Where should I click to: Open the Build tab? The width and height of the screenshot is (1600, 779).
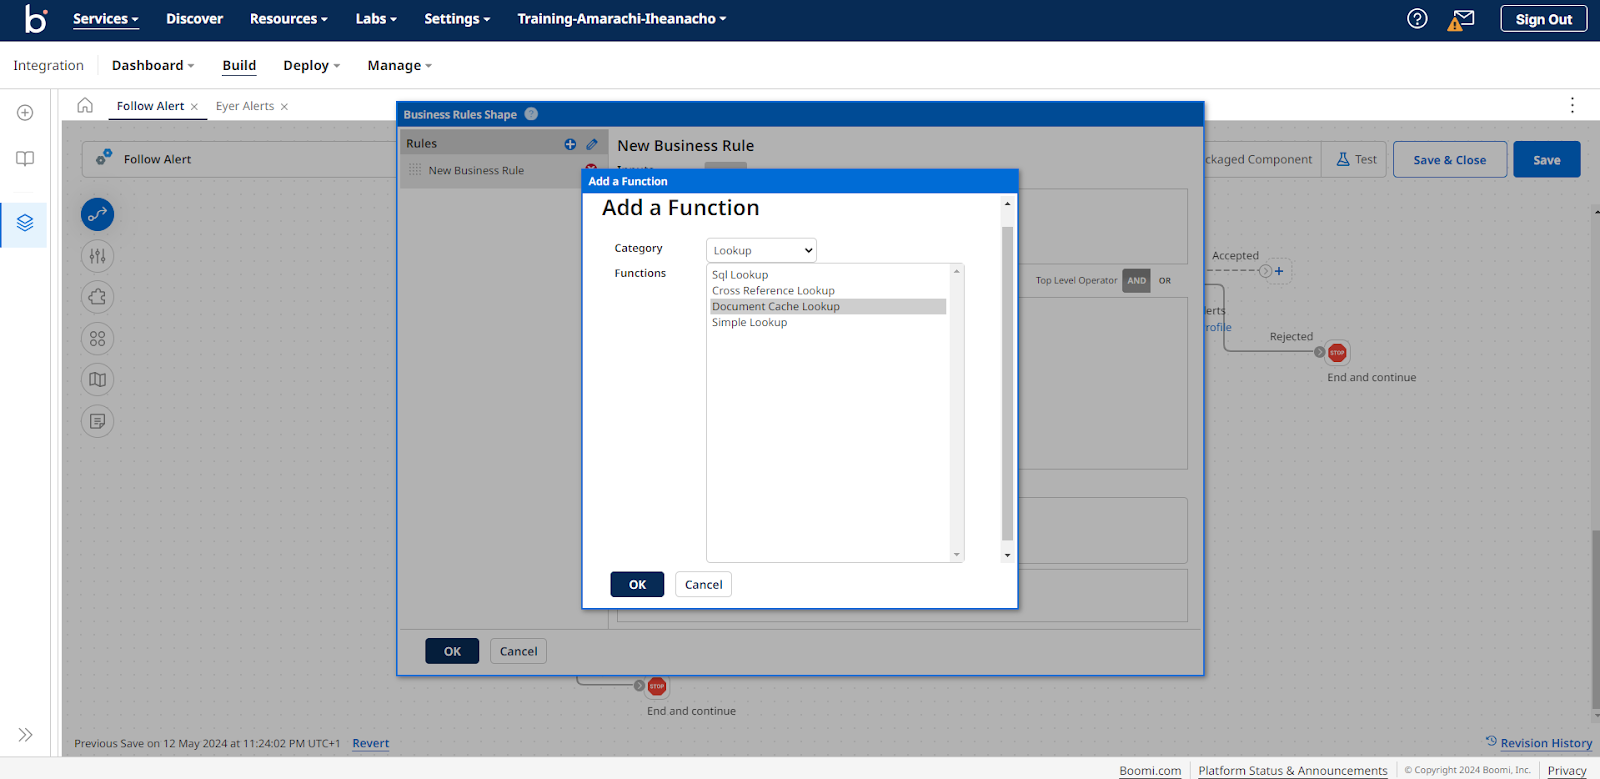pyautogui.click(x=239, y=65)
